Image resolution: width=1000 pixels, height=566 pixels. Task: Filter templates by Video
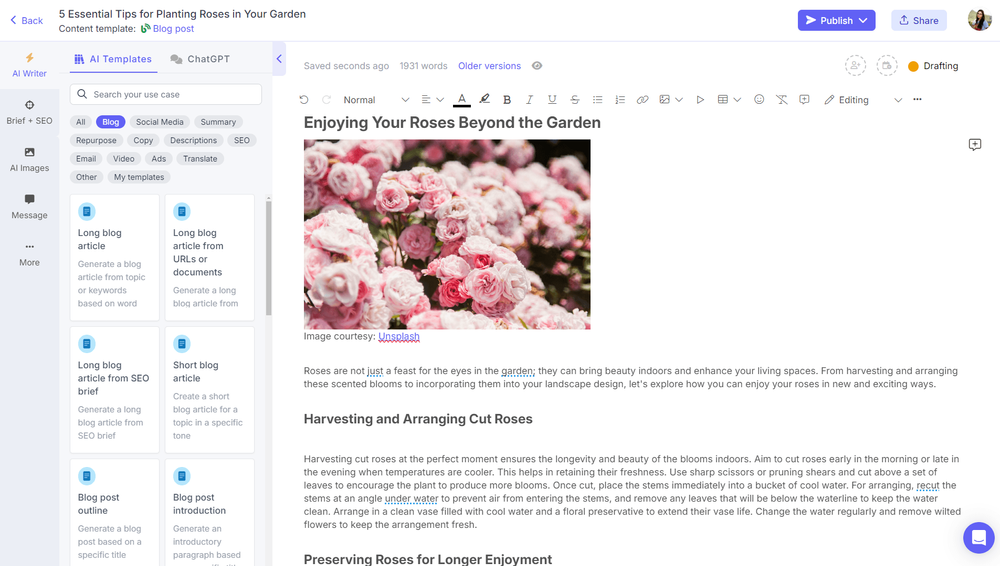click(124, 159)
